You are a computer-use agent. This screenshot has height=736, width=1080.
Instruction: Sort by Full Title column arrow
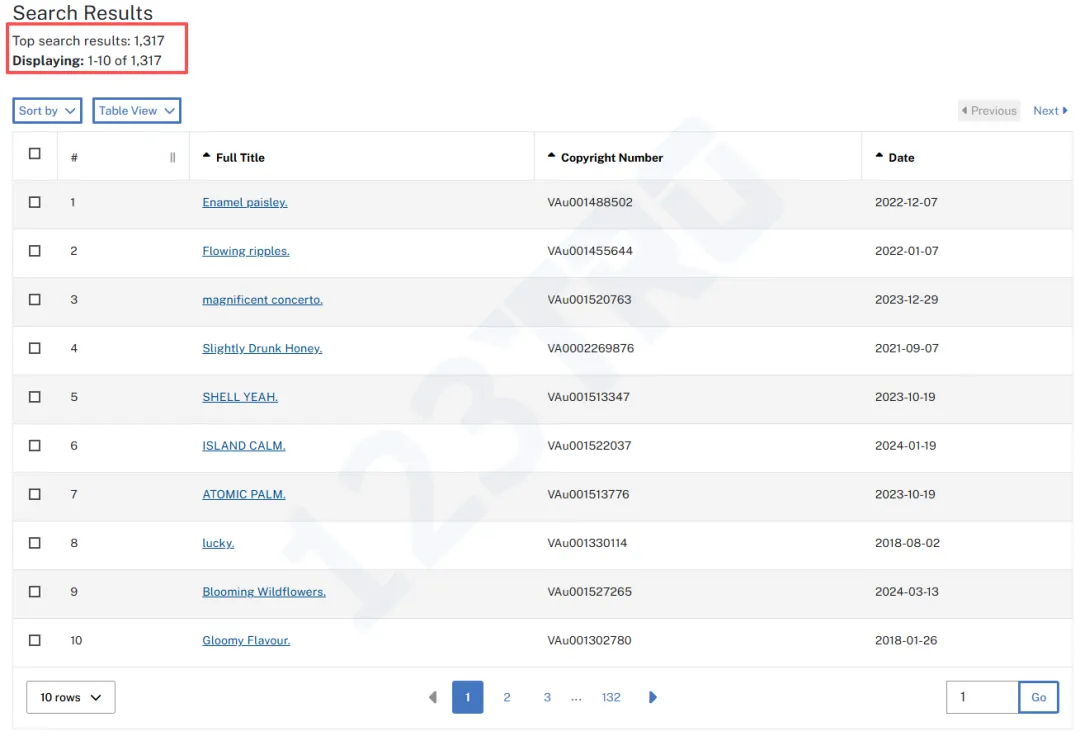point(206,156)
